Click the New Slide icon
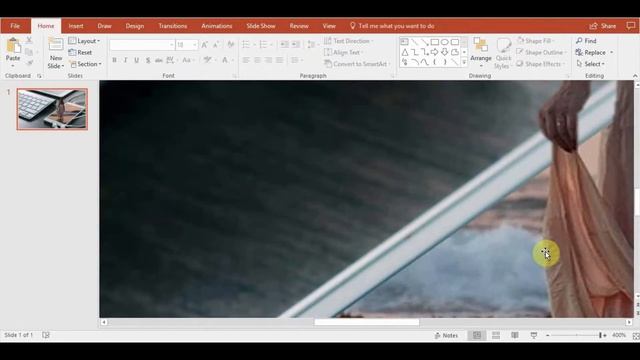This screenshot has width=640, height=360. click(x=56, y=45)
